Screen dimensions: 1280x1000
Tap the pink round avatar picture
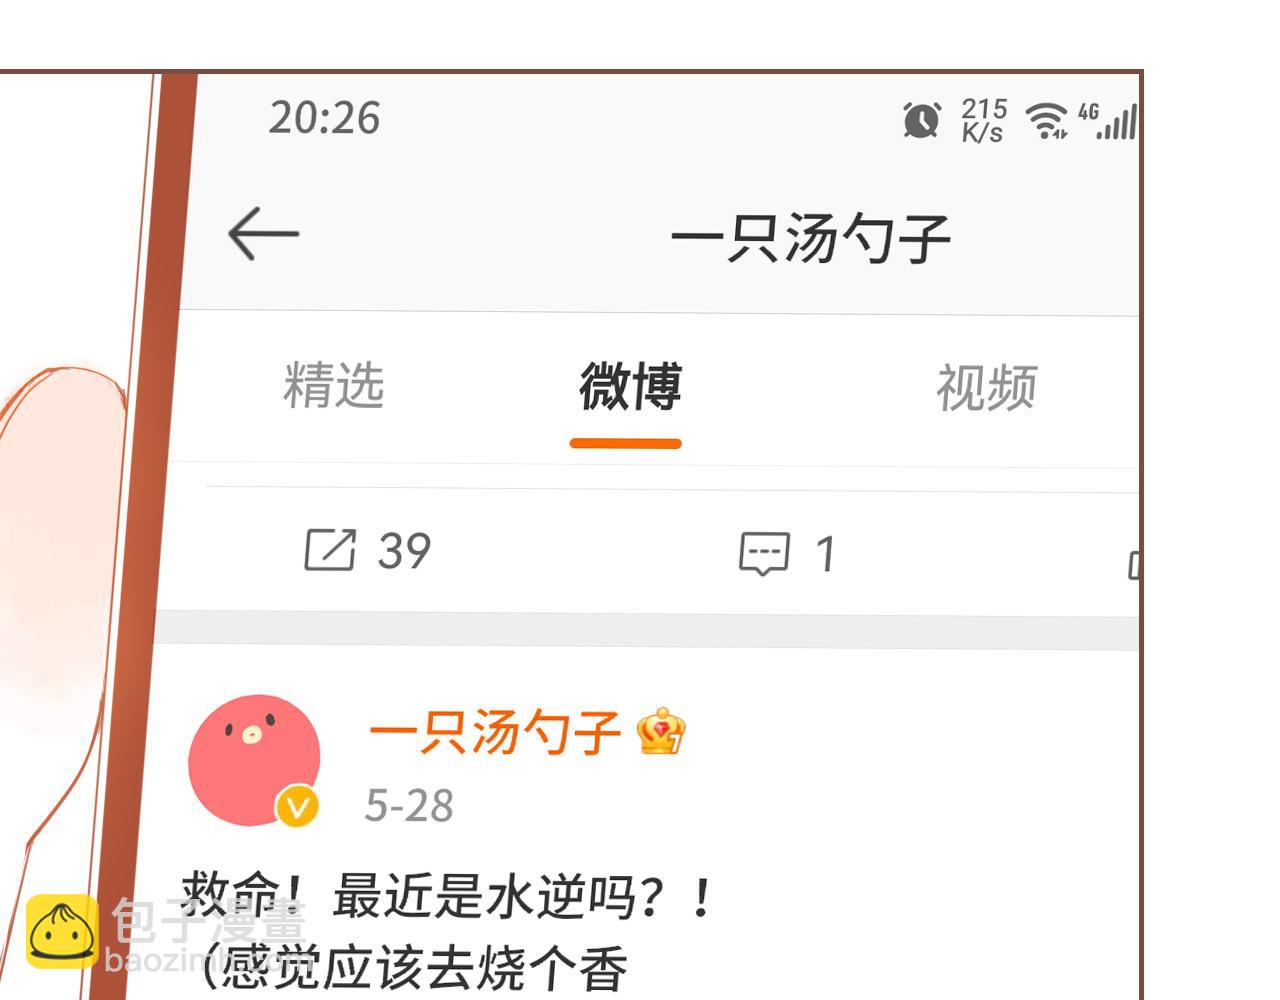click(255, 760)
